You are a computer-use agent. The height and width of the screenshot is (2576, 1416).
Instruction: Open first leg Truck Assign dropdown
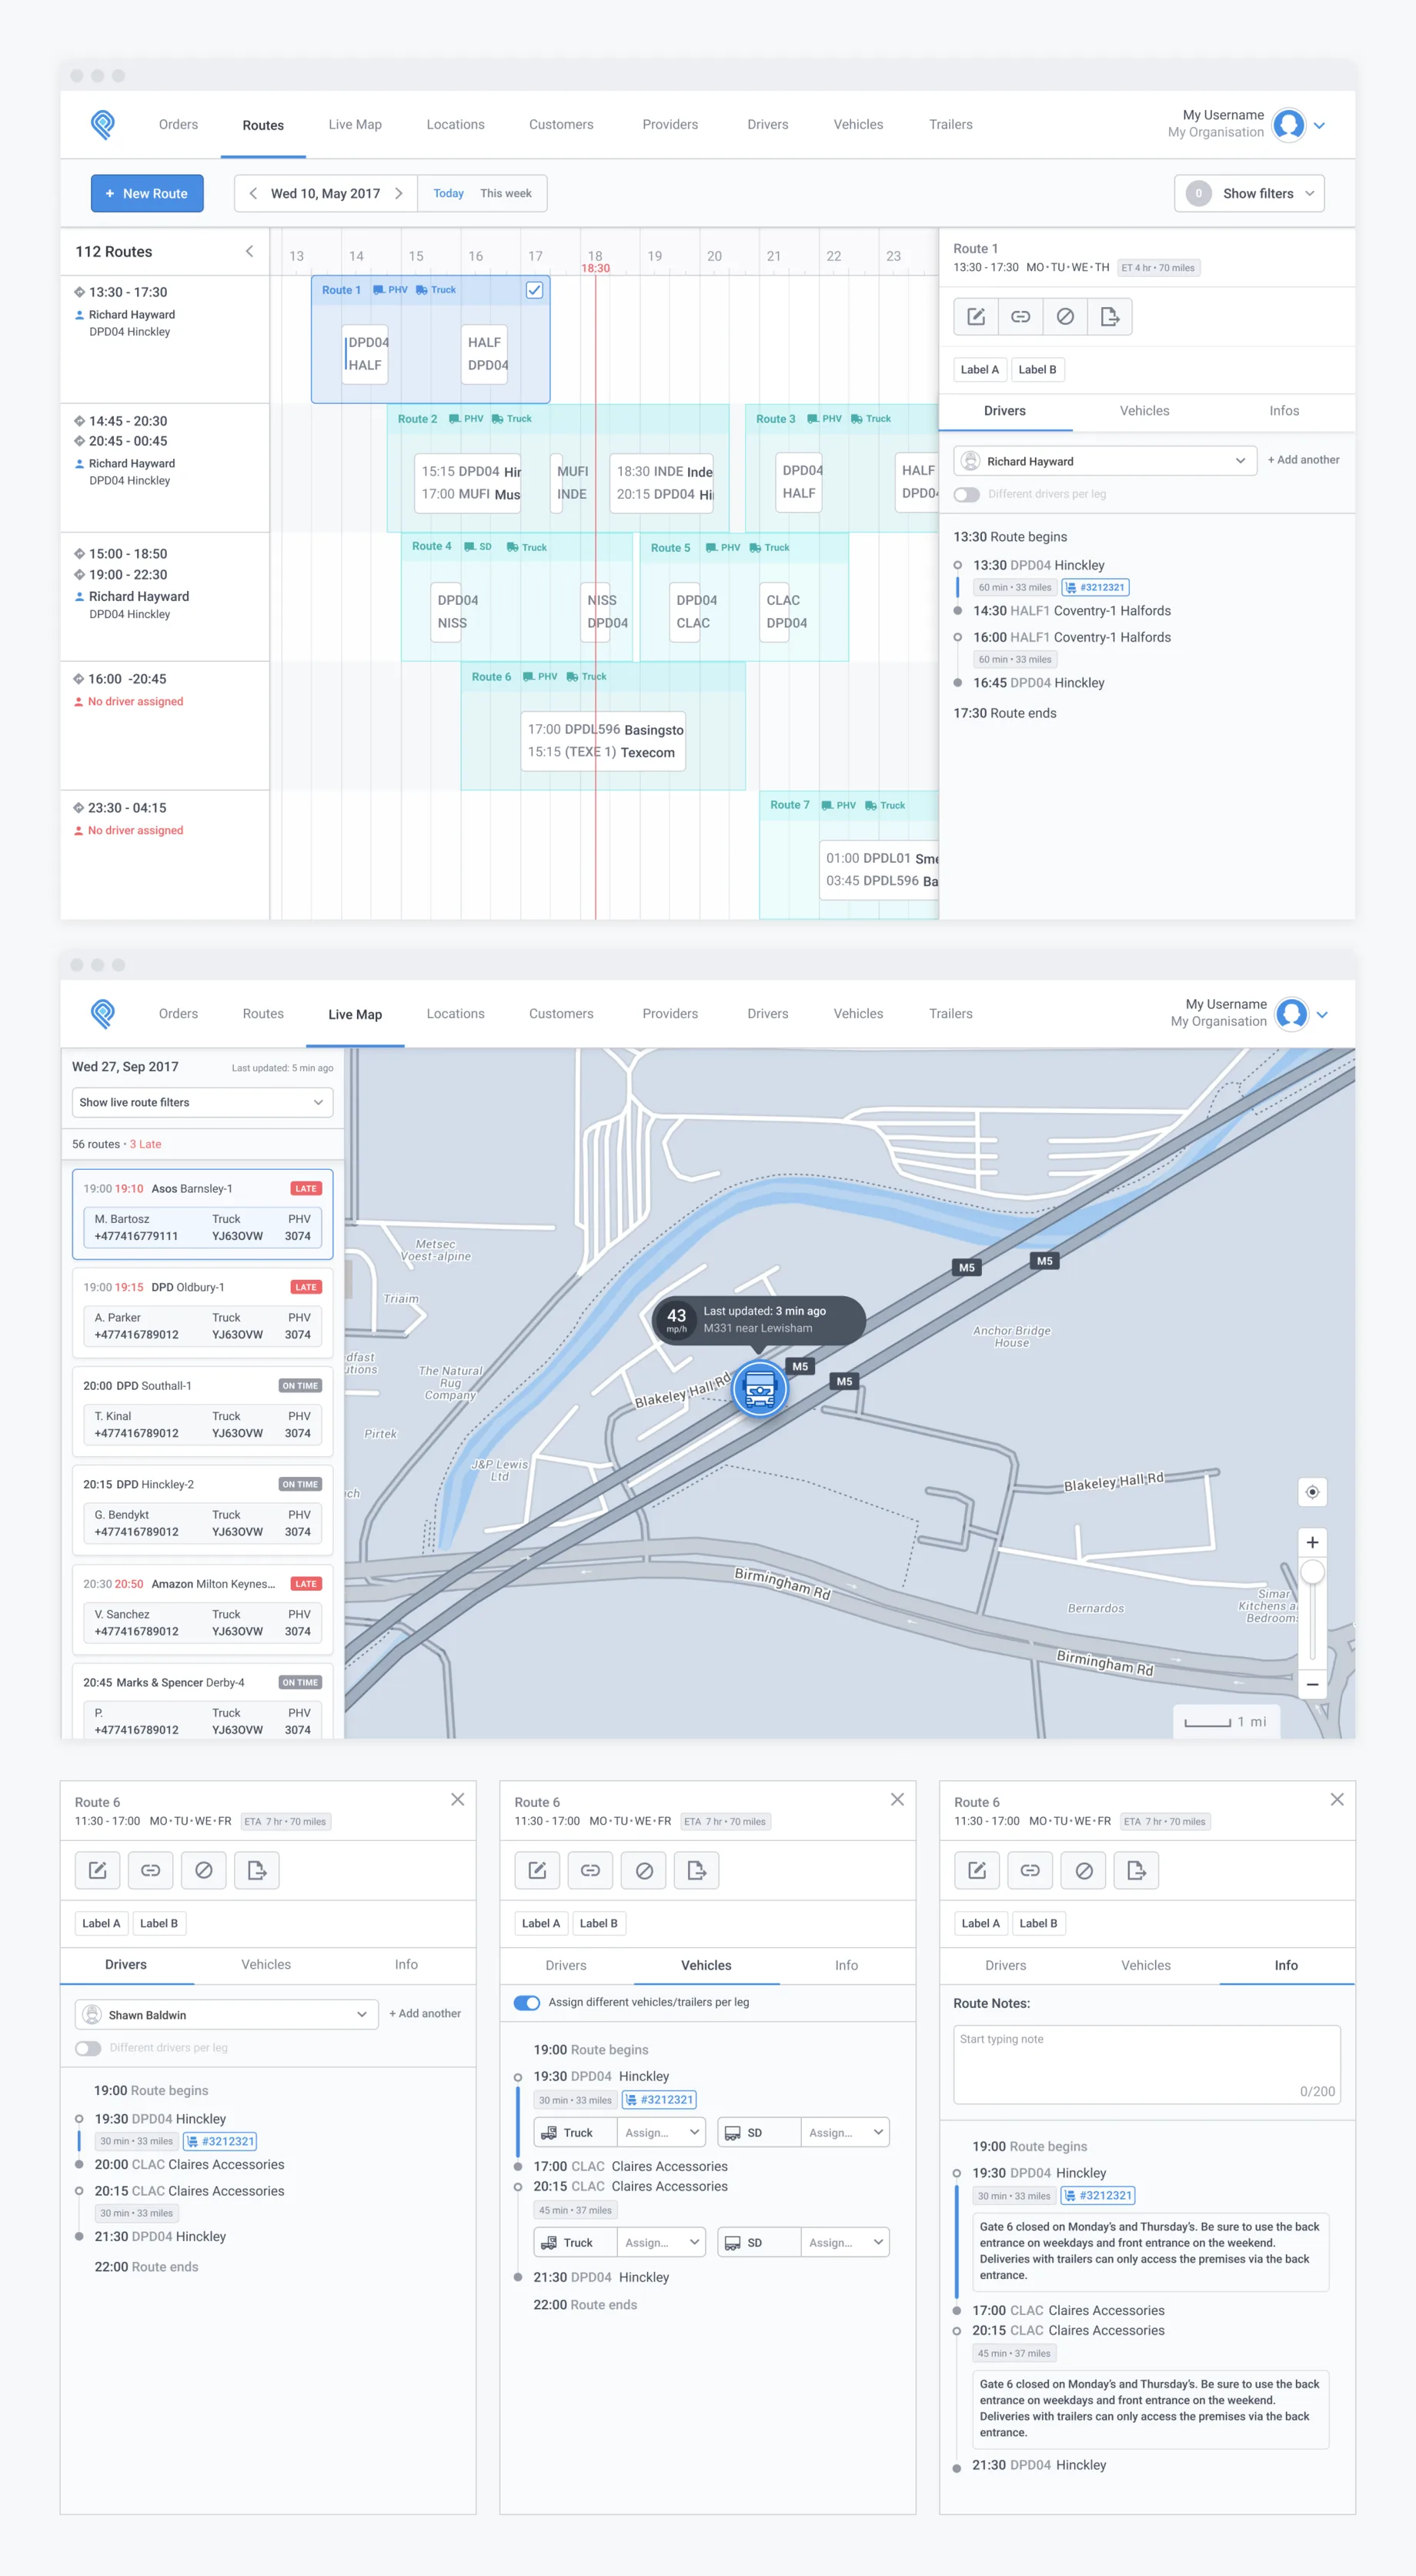661,2133
